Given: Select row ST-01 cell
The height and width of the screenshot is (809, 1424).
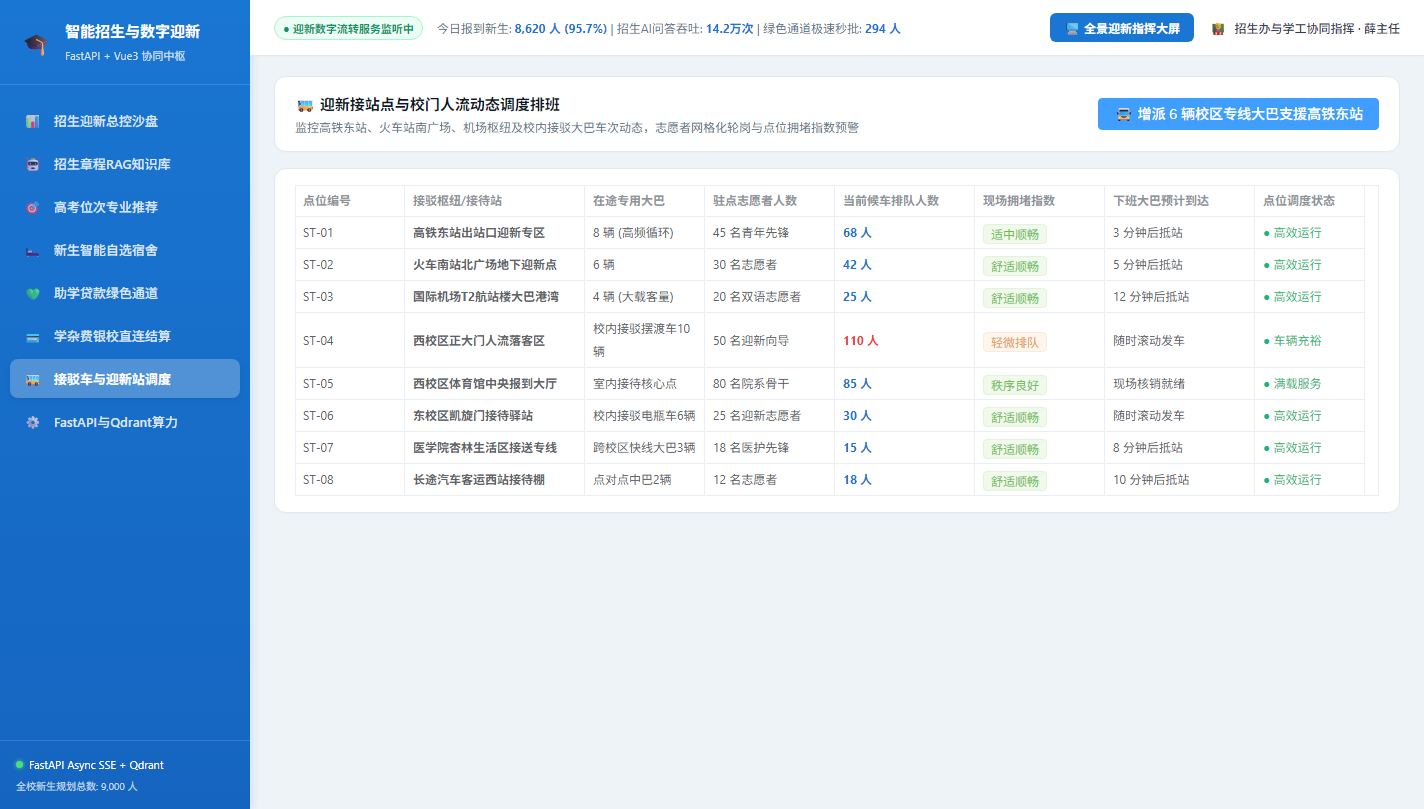Looking at the screenshot, I should point(350,233).
